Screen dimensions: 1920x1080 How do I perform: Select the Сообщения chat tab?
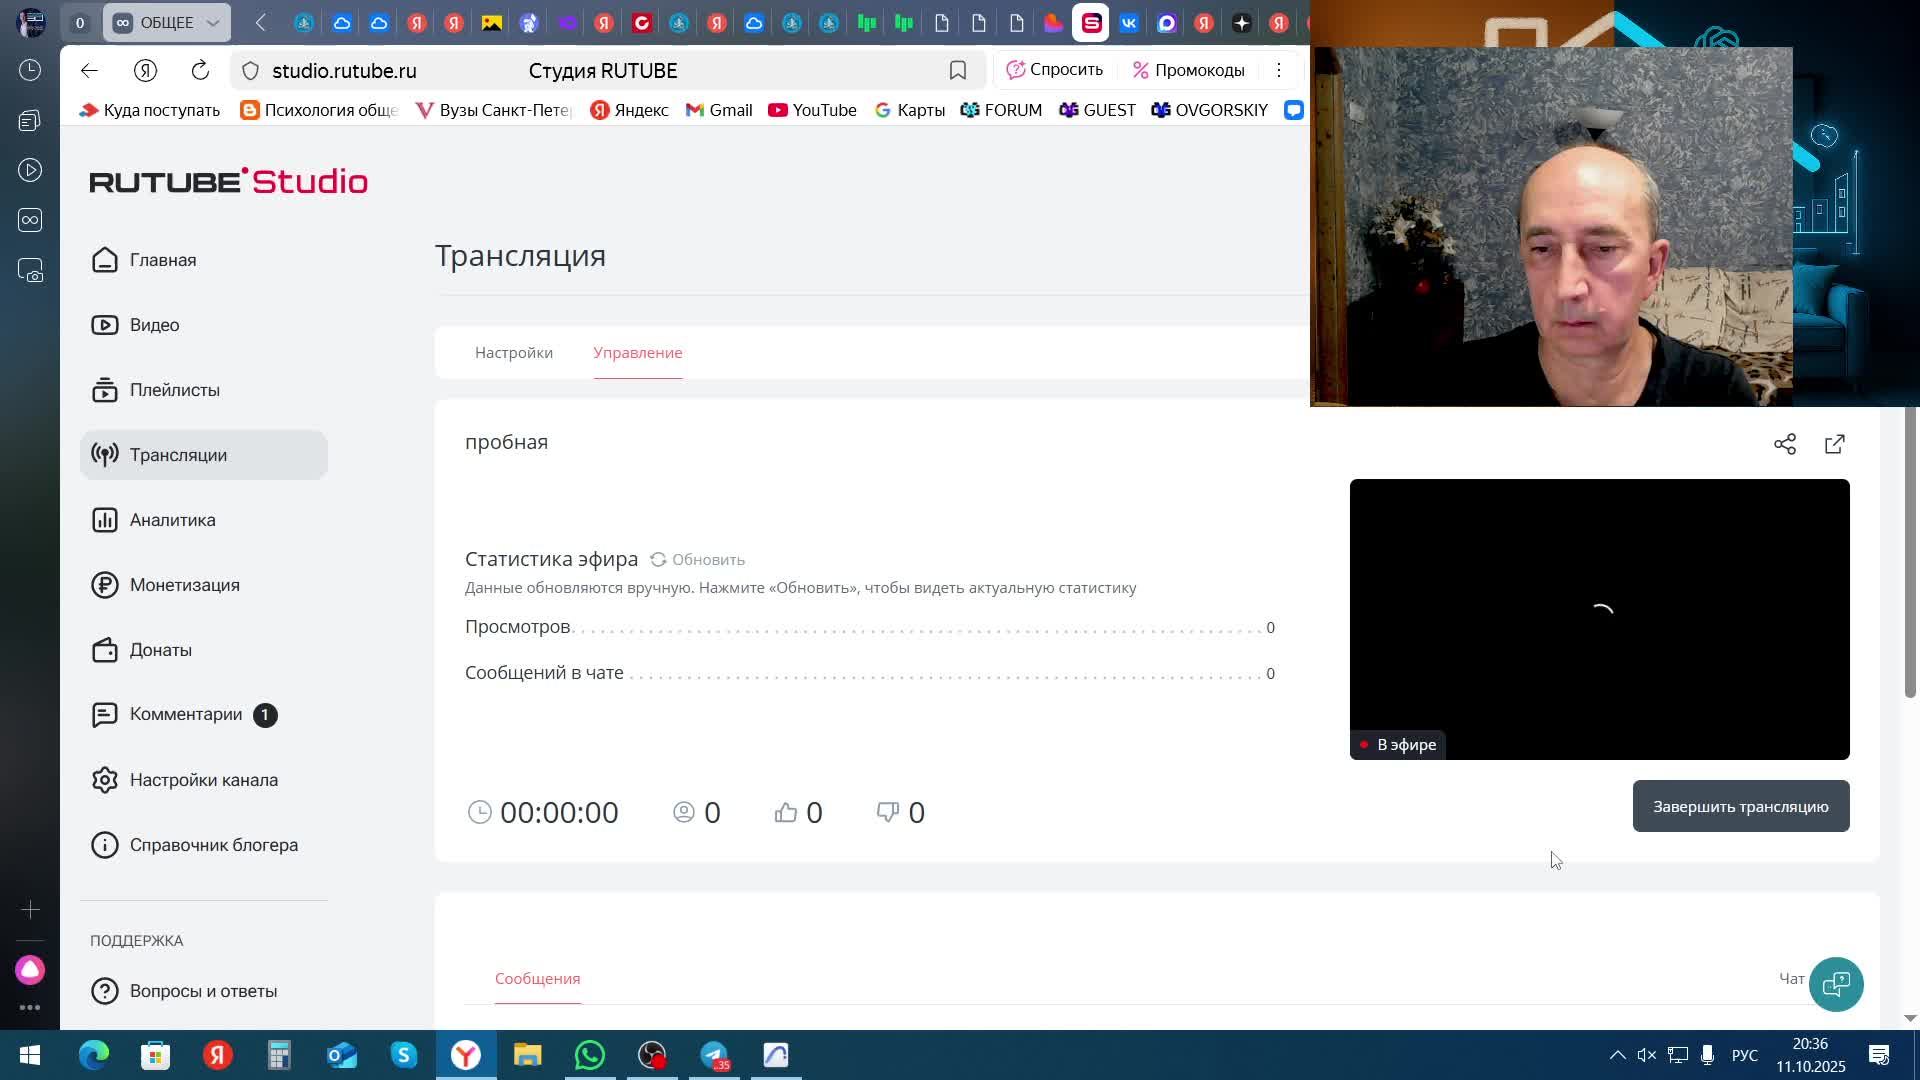537,979
